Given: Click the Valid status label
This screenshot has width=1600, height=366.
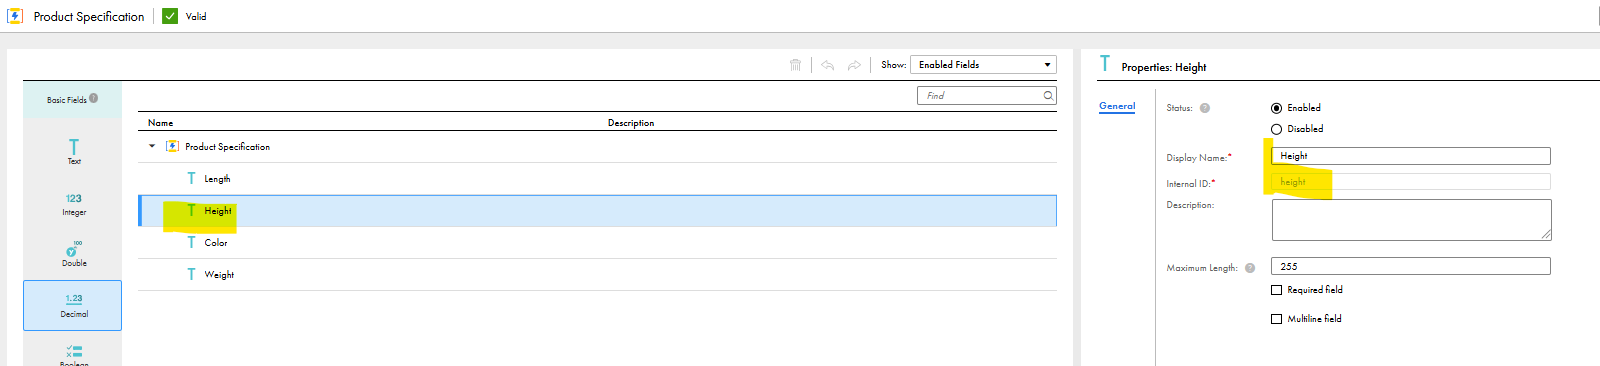Looking at the screenshot, I should tap(196, 17).
